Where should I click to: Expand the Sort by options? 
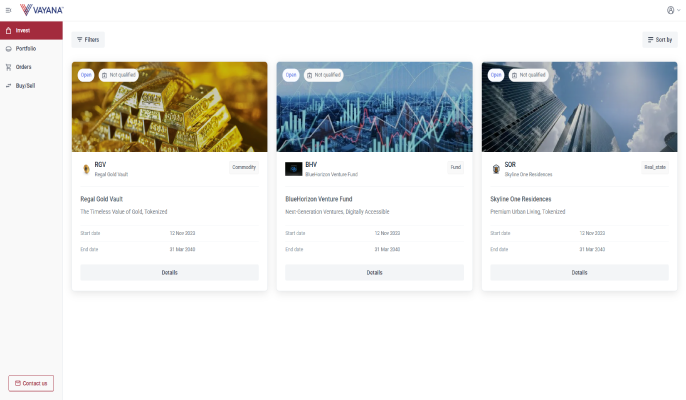coord(660,39)
